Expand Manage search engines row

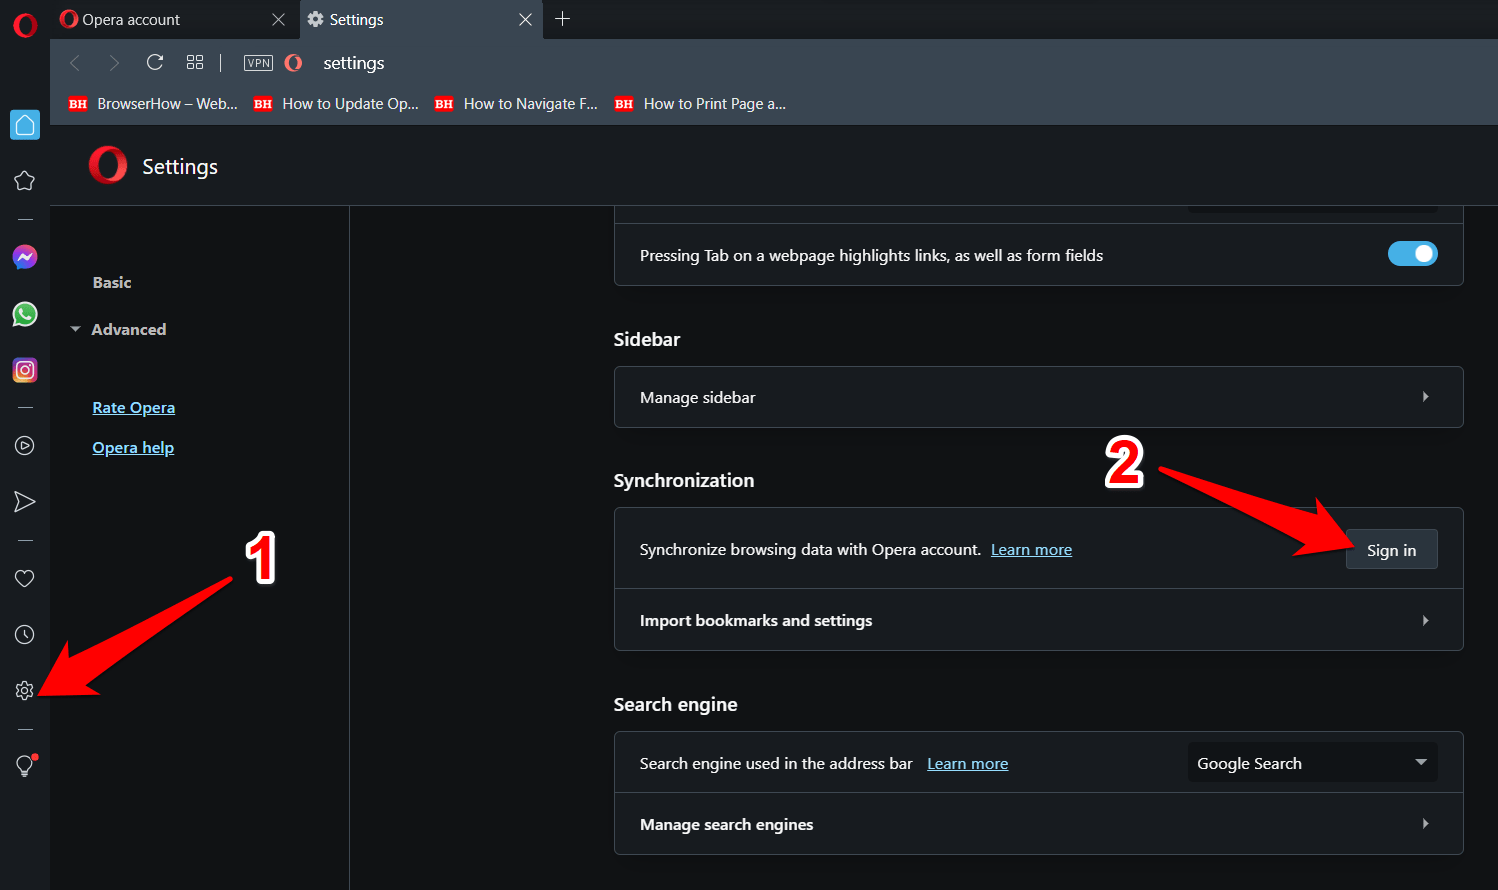1038,824
